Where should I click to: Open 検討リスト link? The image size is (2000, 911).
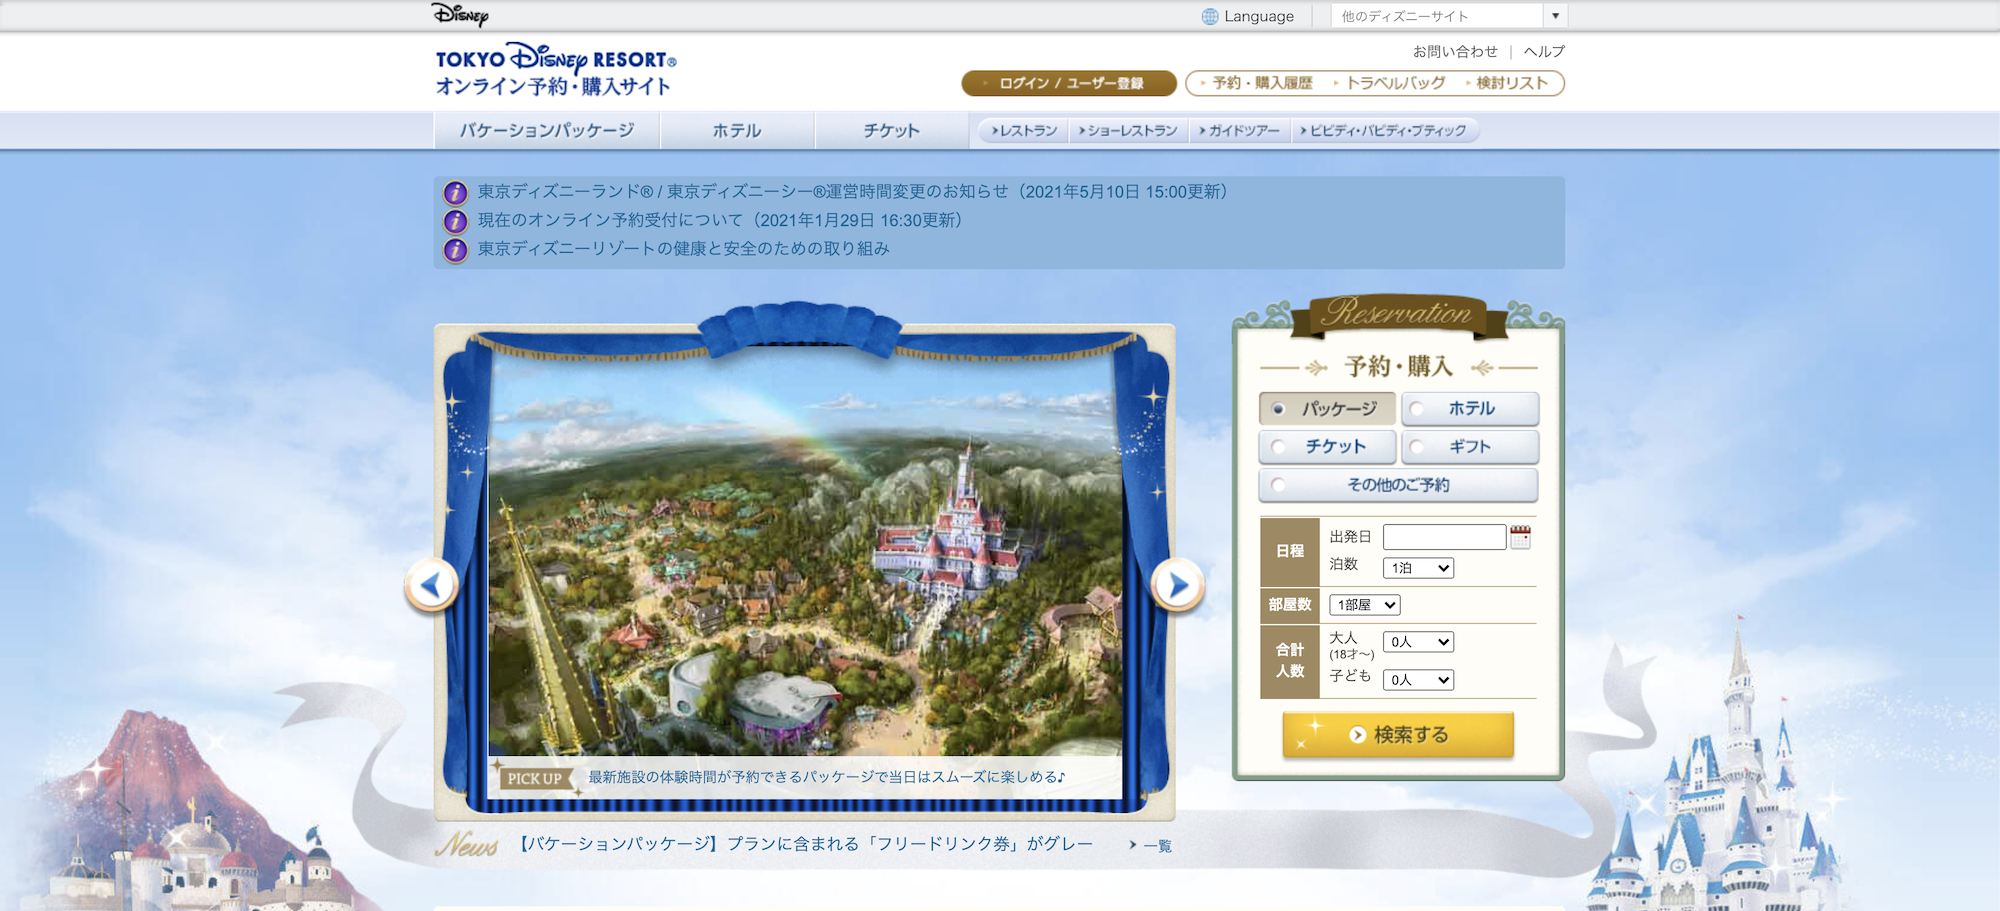point(1507,83)
